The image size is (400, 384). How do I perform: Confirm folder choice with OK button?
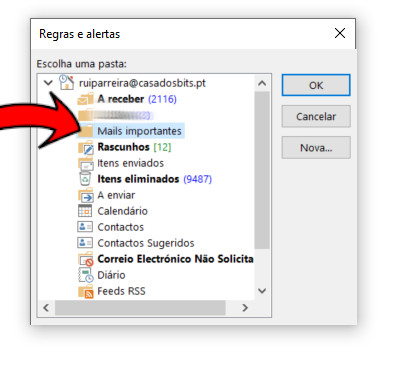[316, 85]
